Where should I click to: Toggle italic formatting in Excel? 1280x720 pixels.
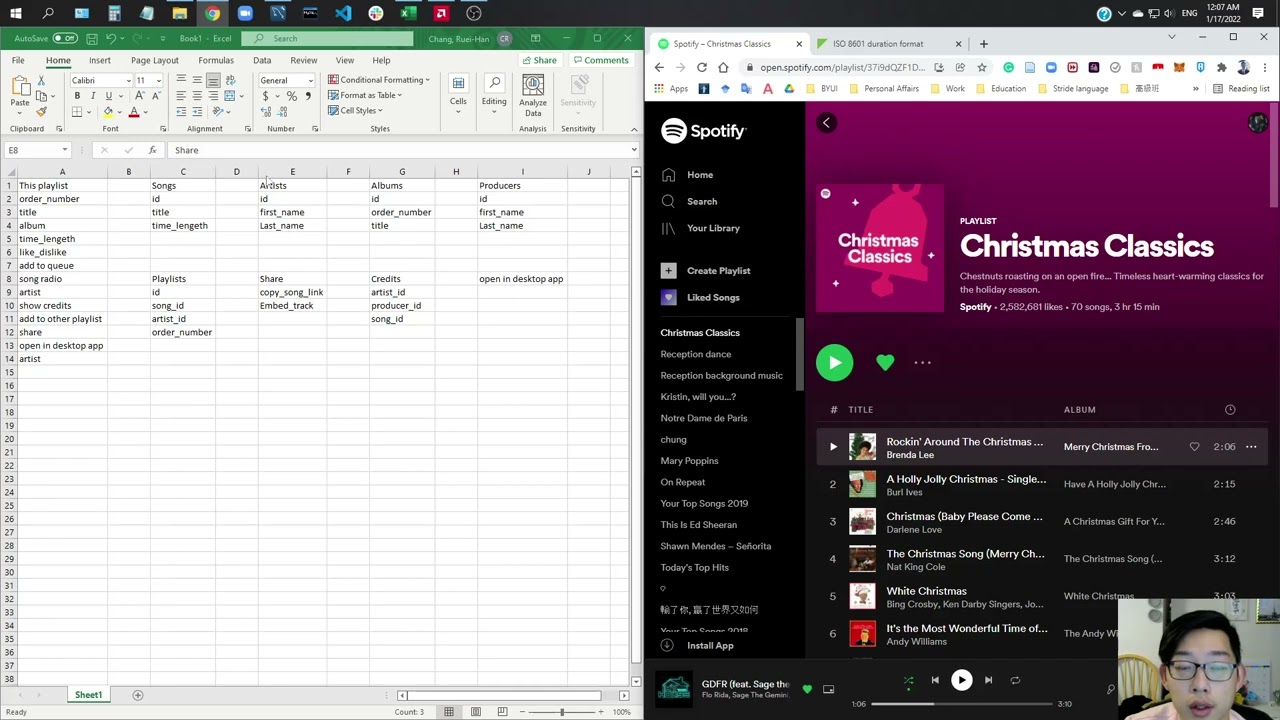(x=93, y=96)
